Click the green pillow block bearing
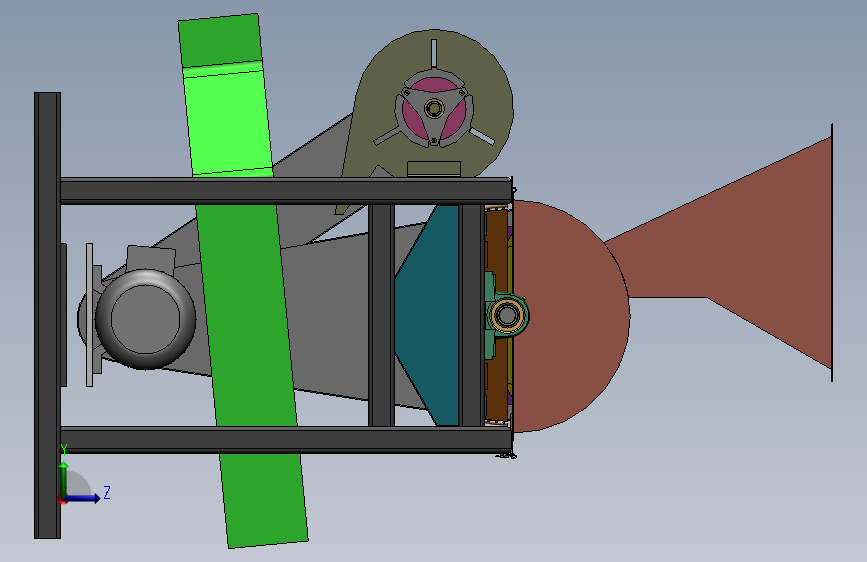This screenshot has width=867, height=562. 506,315
